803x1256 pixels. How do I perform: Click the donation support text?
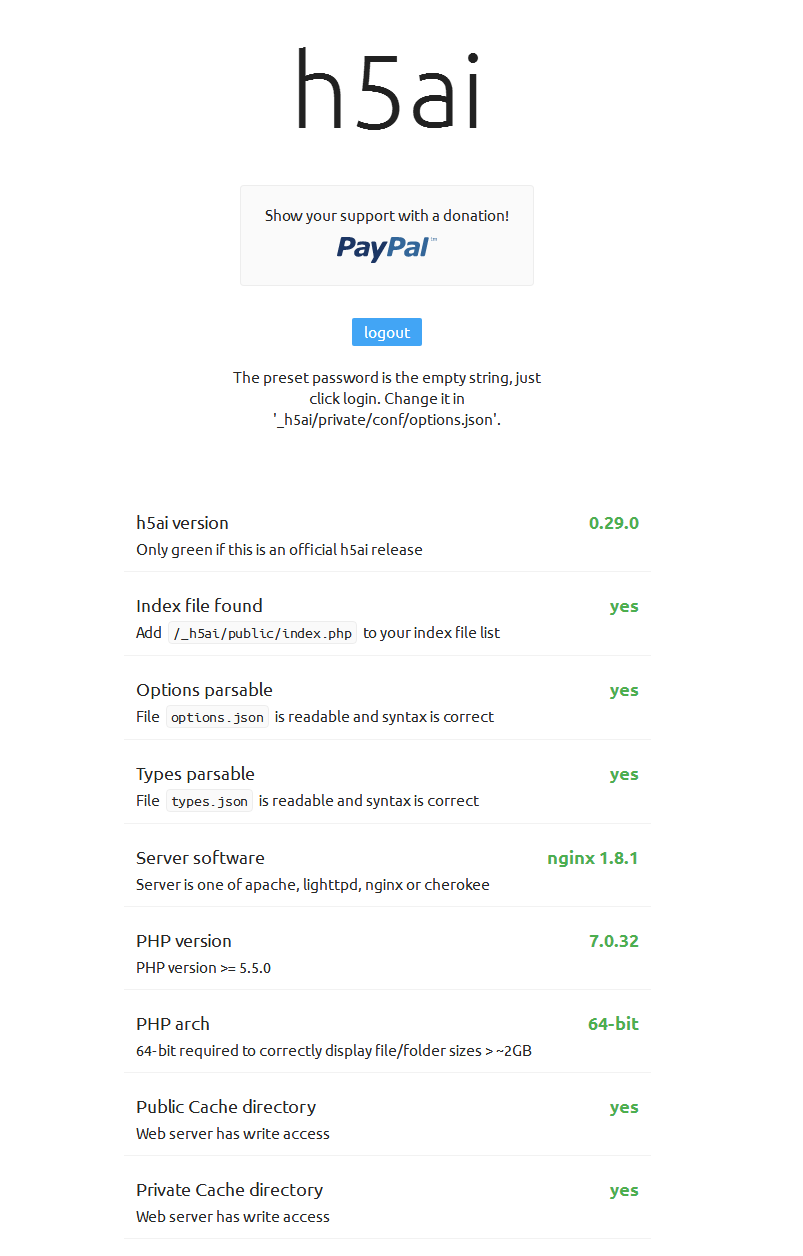[x=387, y=215]
